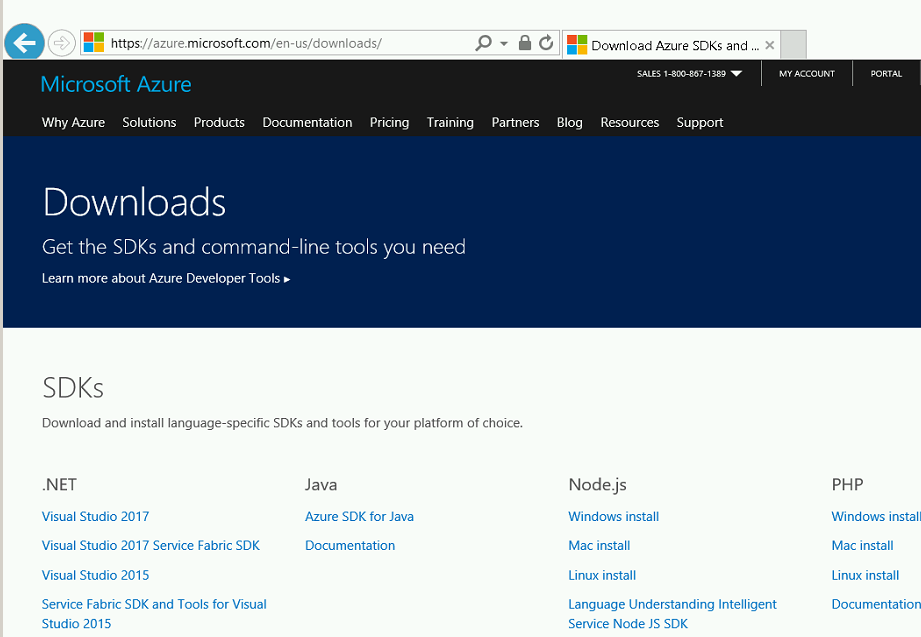Image resolution: width=921 pixels, height=637 pixels.
Task: Expand the Sales 1-800-867-1389 dropdown
Action: tap(690, 73)
